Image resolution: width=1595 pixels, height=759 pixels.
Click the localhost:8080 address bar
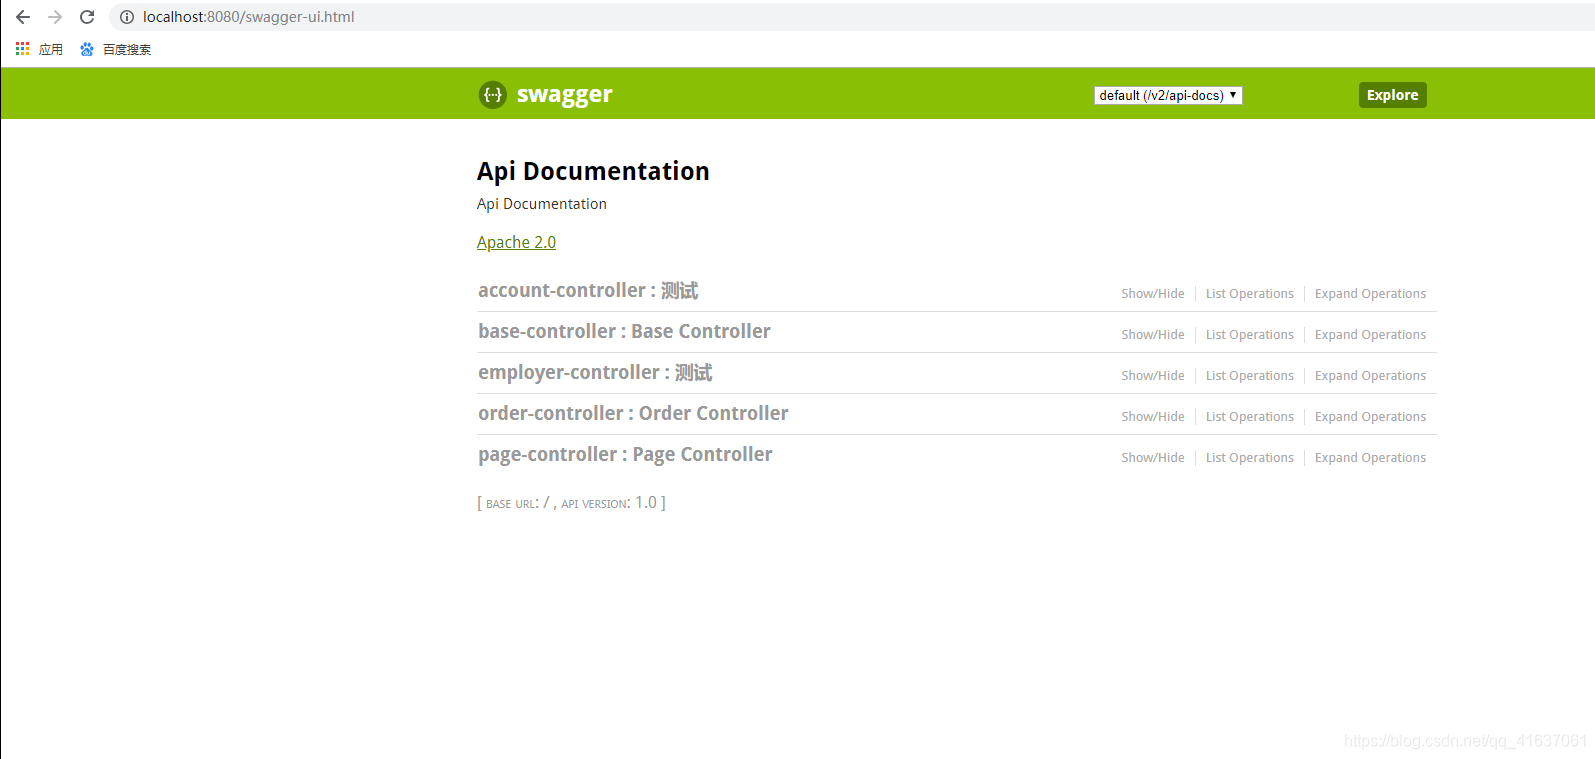(850, 17)
